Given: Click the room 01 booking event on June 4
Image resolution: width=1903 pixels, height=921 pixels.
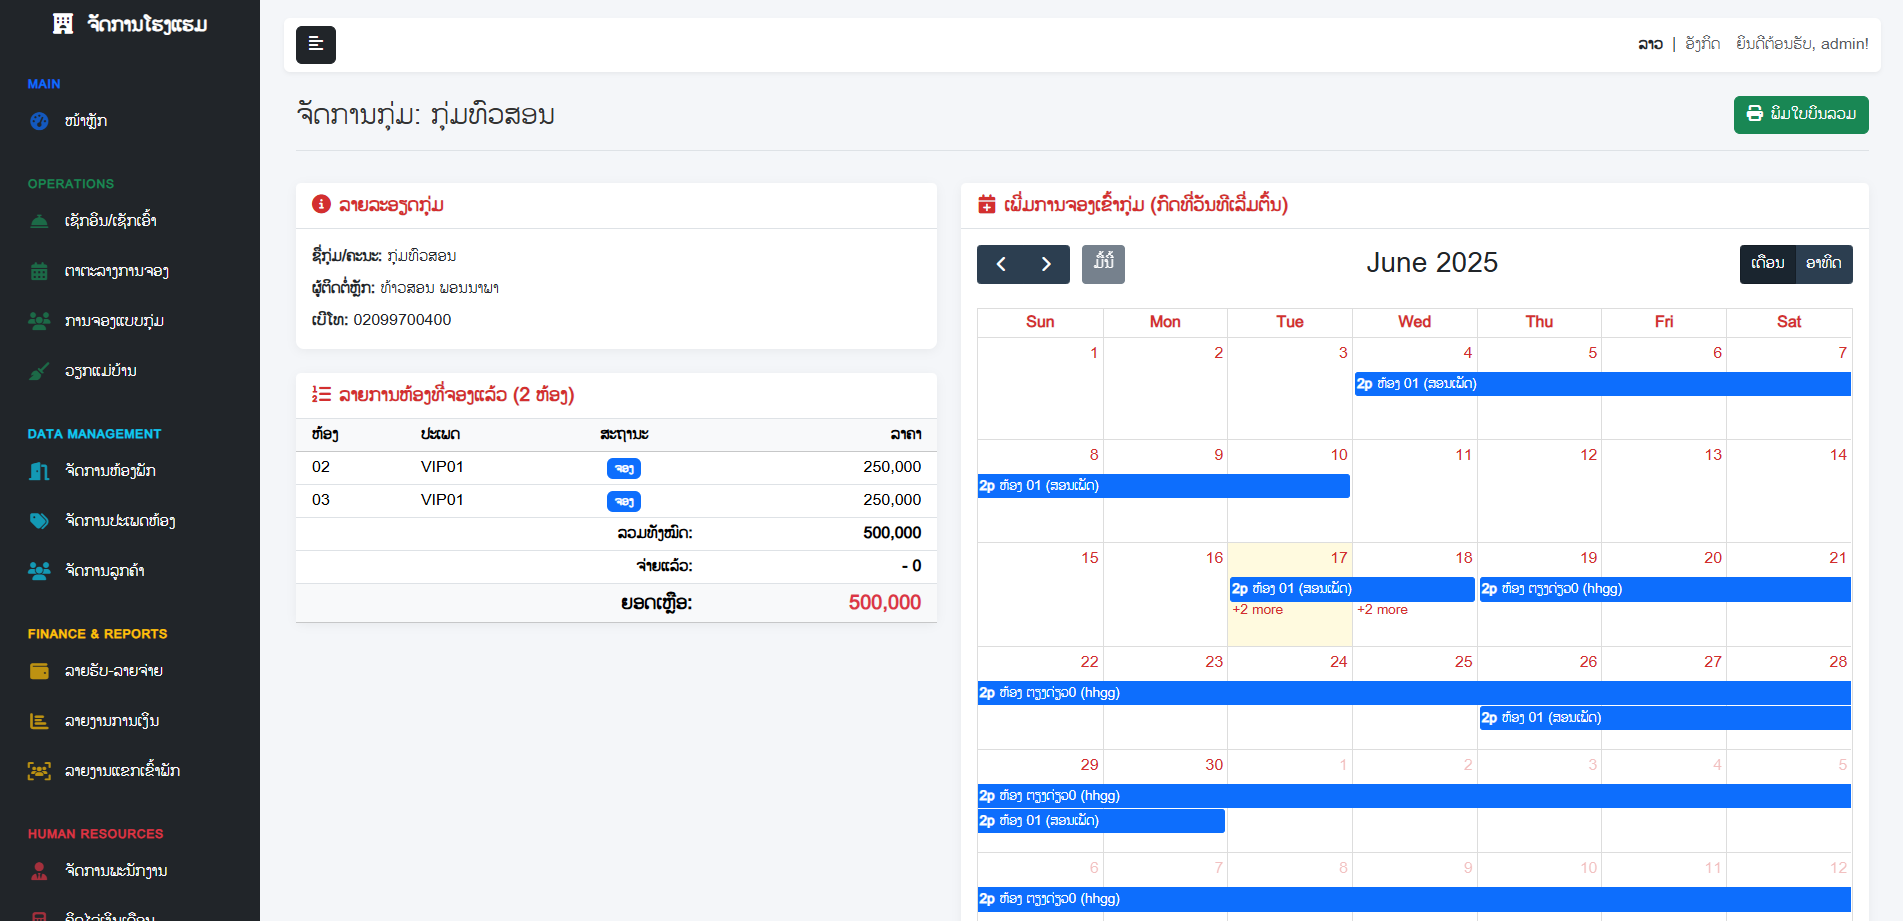Looking at the screenshot, I should 1602,384.
